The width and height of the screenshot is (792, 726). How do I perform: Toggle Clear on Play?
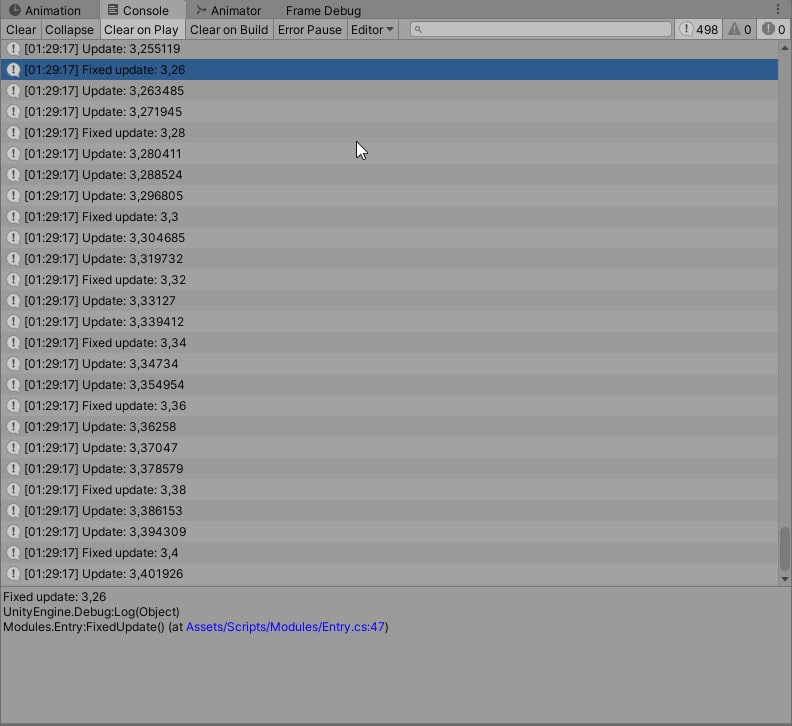(x=141, y=30)
